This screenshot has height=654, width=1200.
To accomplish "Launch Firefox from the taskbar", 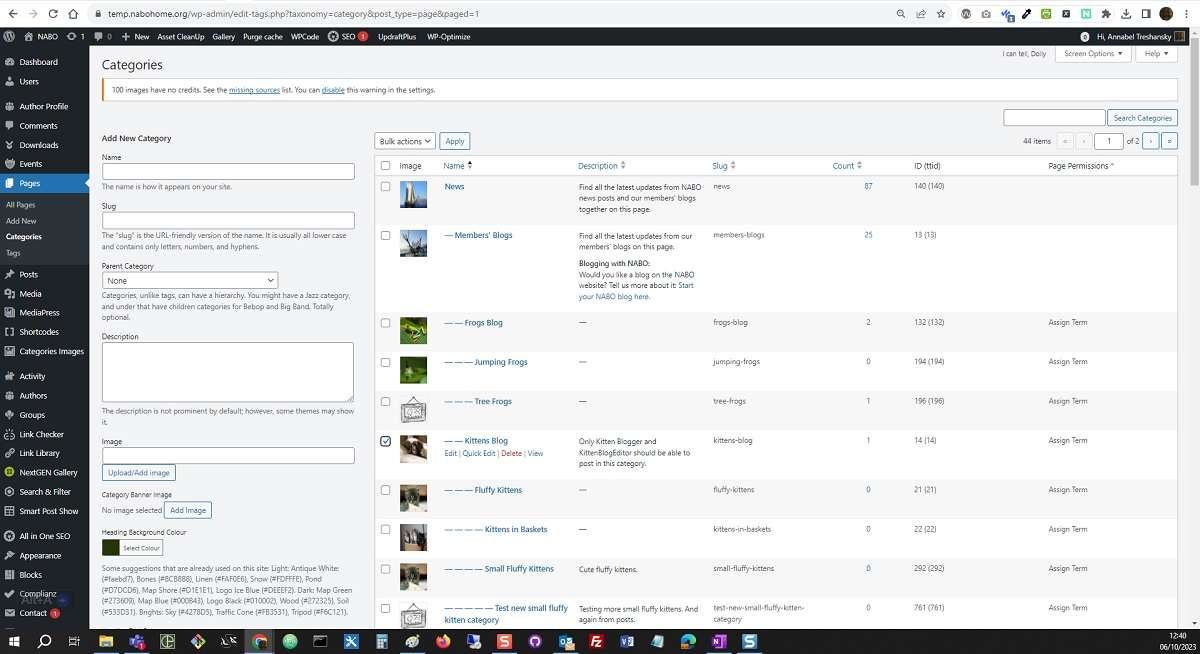I will coord(442,643).
